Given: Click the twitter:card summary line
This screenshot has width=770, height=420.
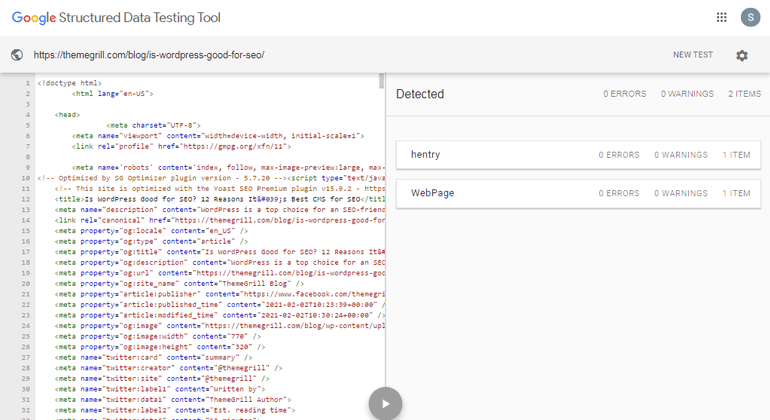Looking at the screenshot, I should click(x=153, y=358).
